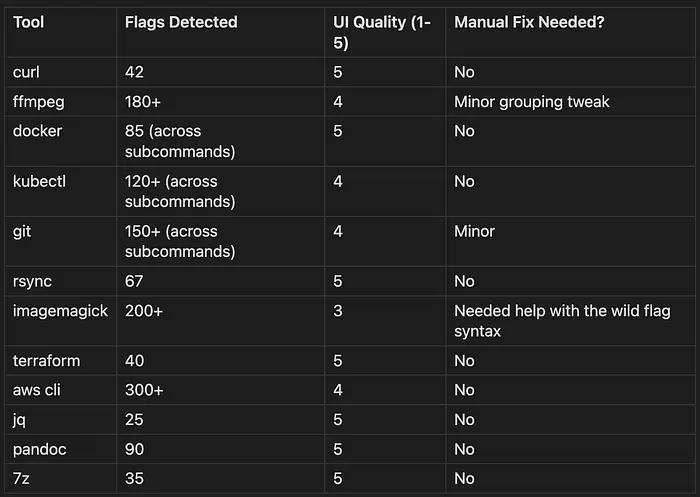Click the aws cli tool cell
The height and width of the screenshot is (497, 700).
click(x=39, y=390)
